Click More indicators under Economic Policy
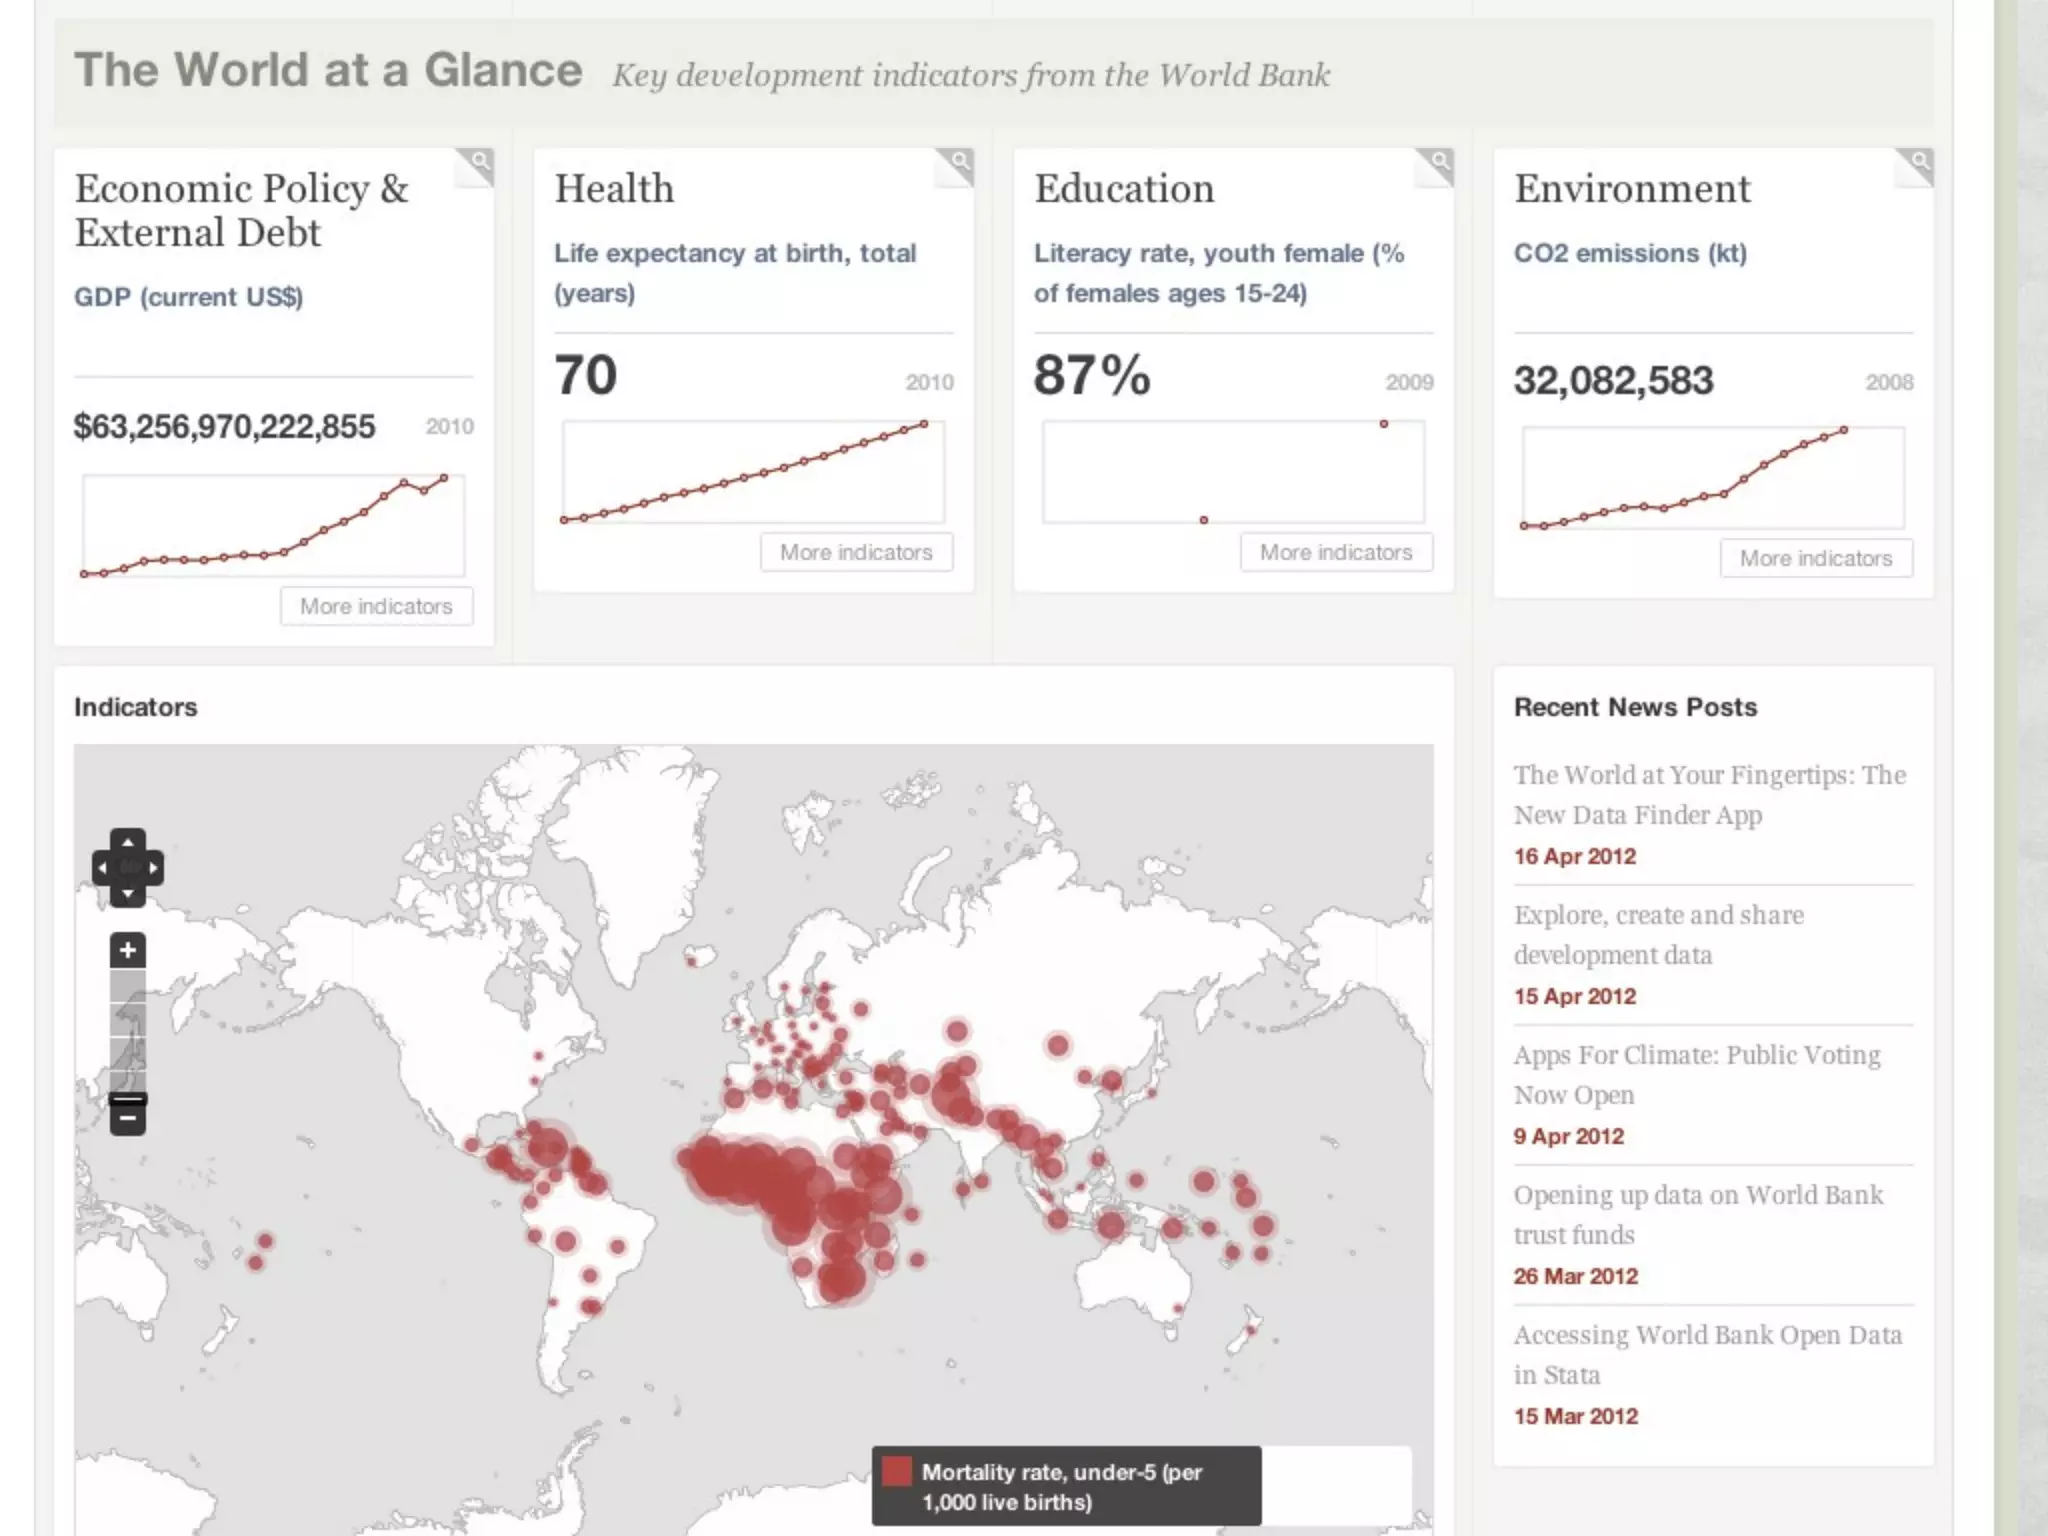 pos(376,606)
